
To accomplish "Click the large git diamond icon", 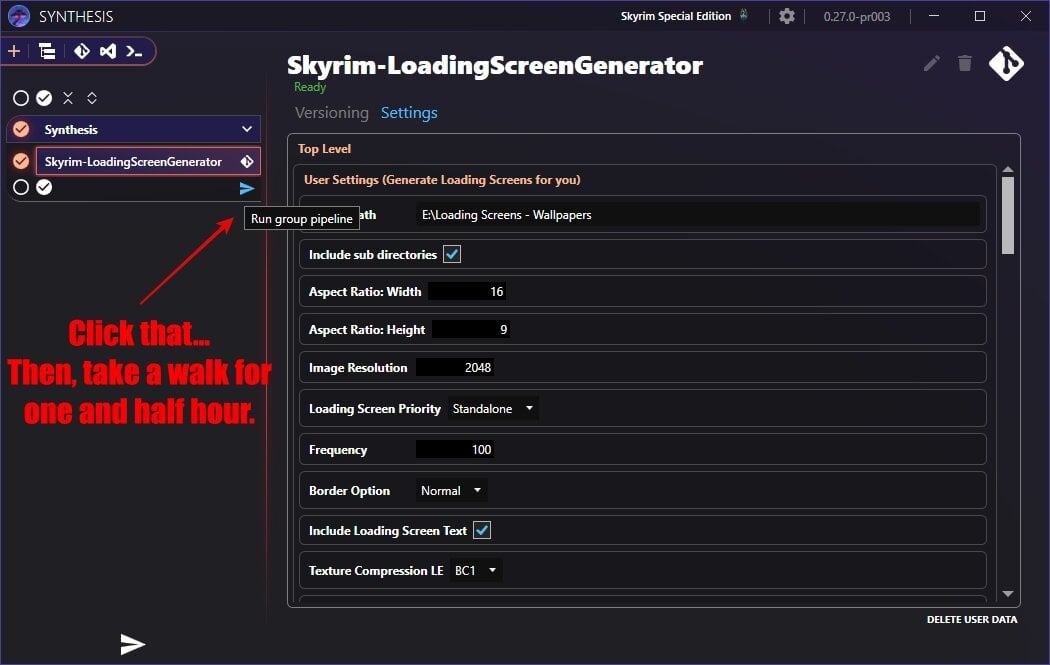I will tap(1006, 64).
